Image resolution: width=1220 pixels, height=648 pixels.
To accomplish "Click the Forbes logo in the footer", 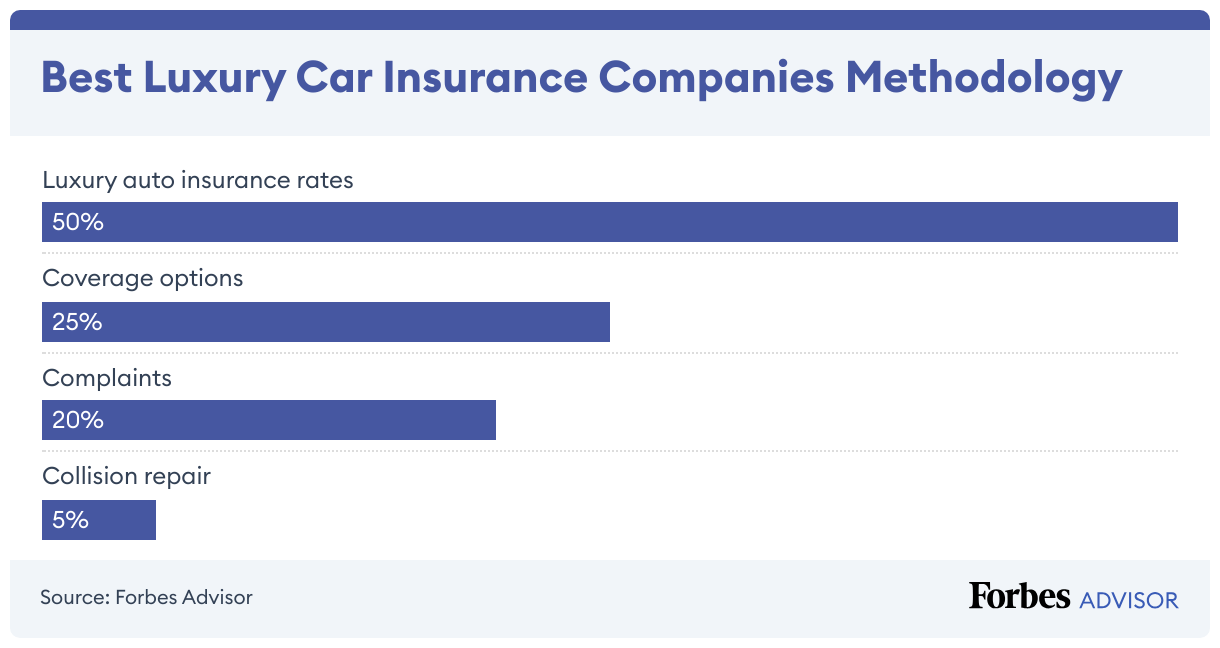I will (1019, 596).
